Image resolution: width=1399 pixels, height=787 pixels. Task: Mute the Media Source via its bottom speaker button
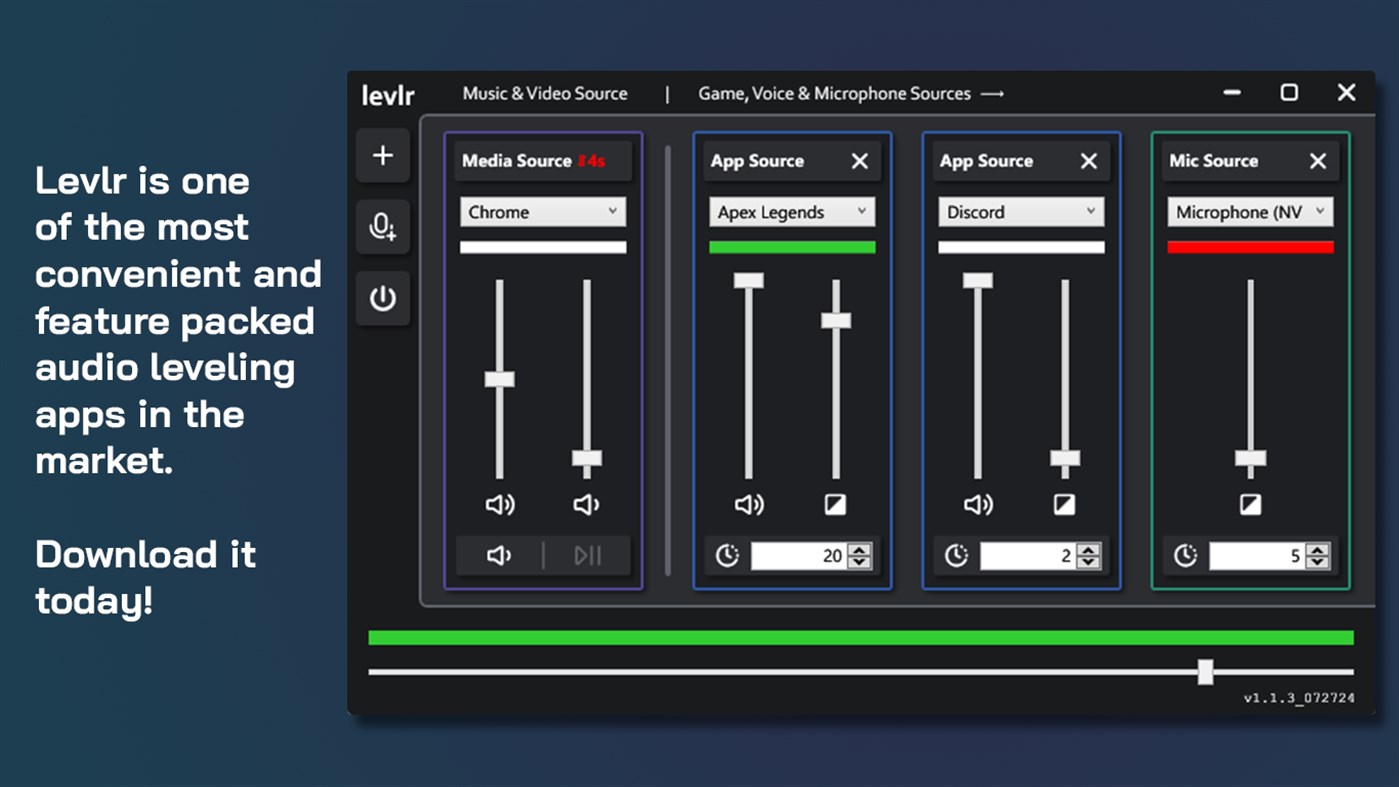499,555
